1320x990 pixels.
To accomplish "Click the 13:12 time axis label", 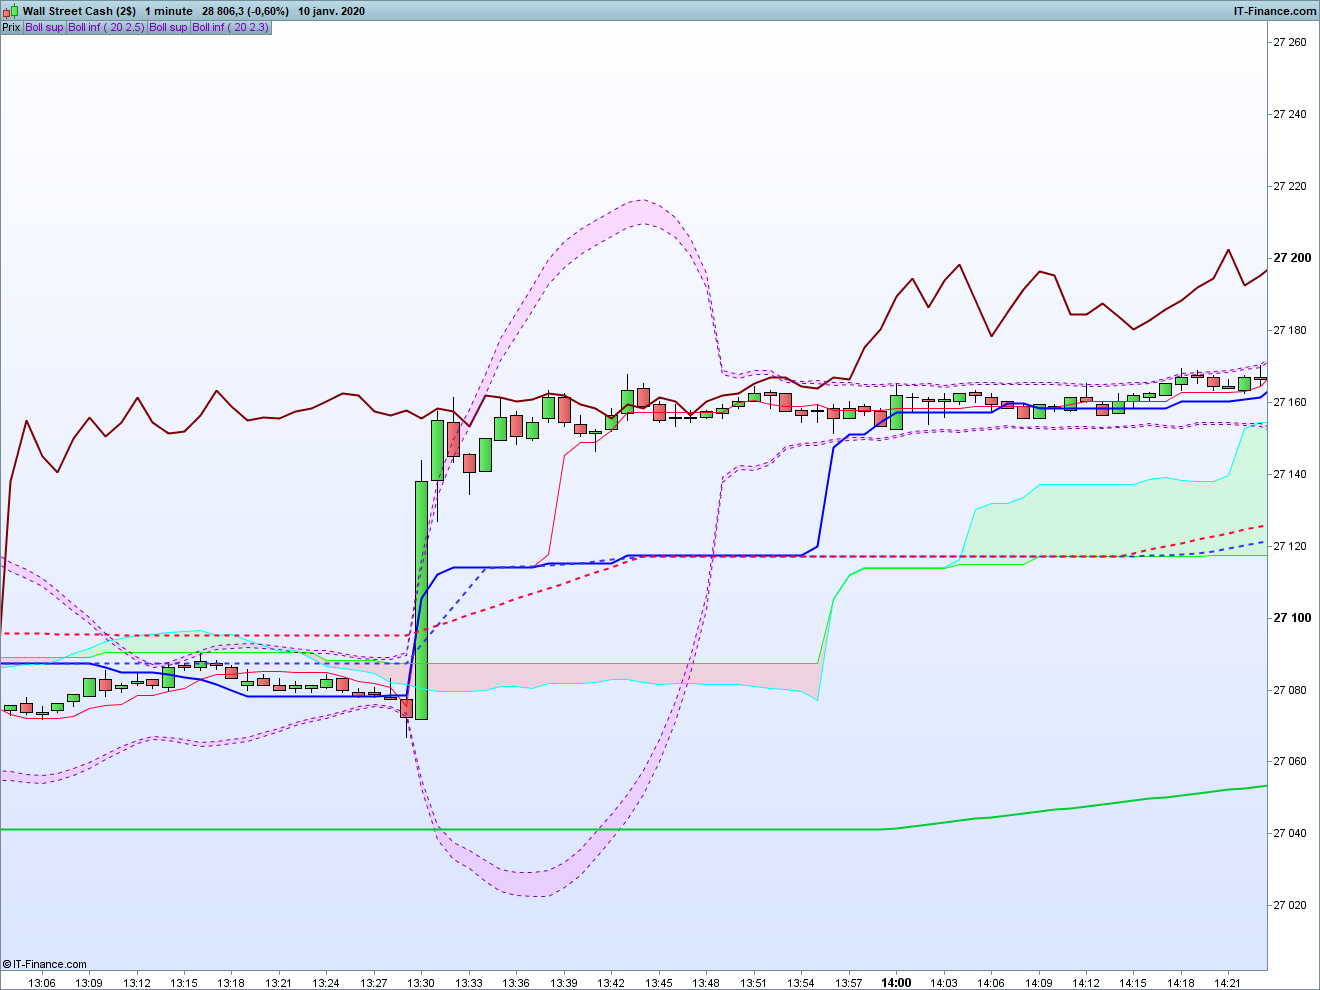I will (x=137, y=983).
